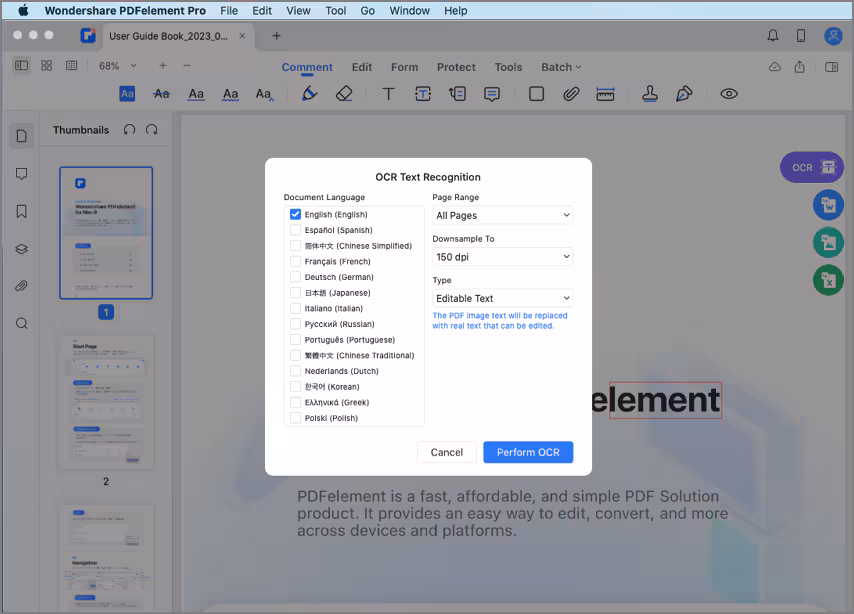
Task: Select the Text Box tool
Action: click(x=423, y=94)
